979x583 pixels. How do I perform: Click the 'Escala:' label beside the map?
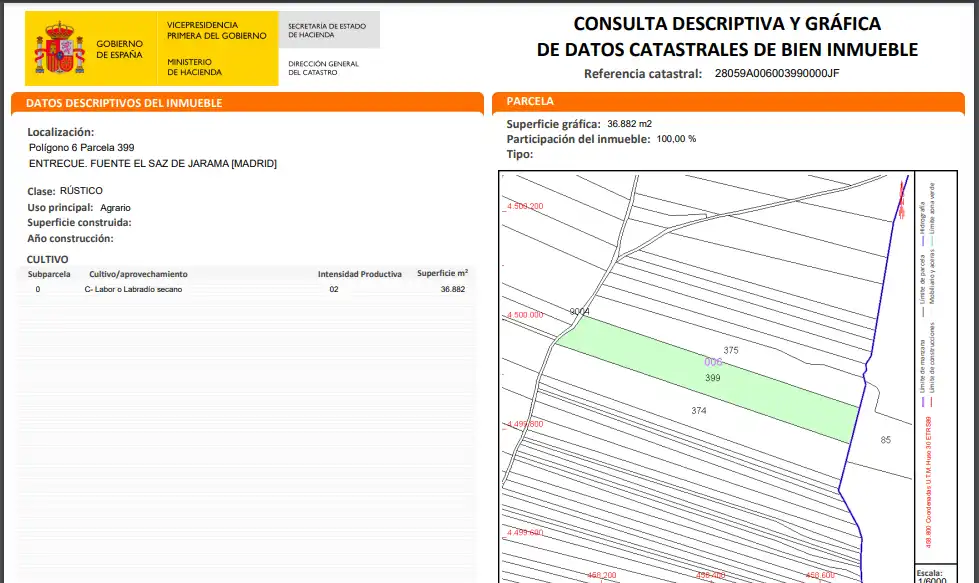pos(930,572)
